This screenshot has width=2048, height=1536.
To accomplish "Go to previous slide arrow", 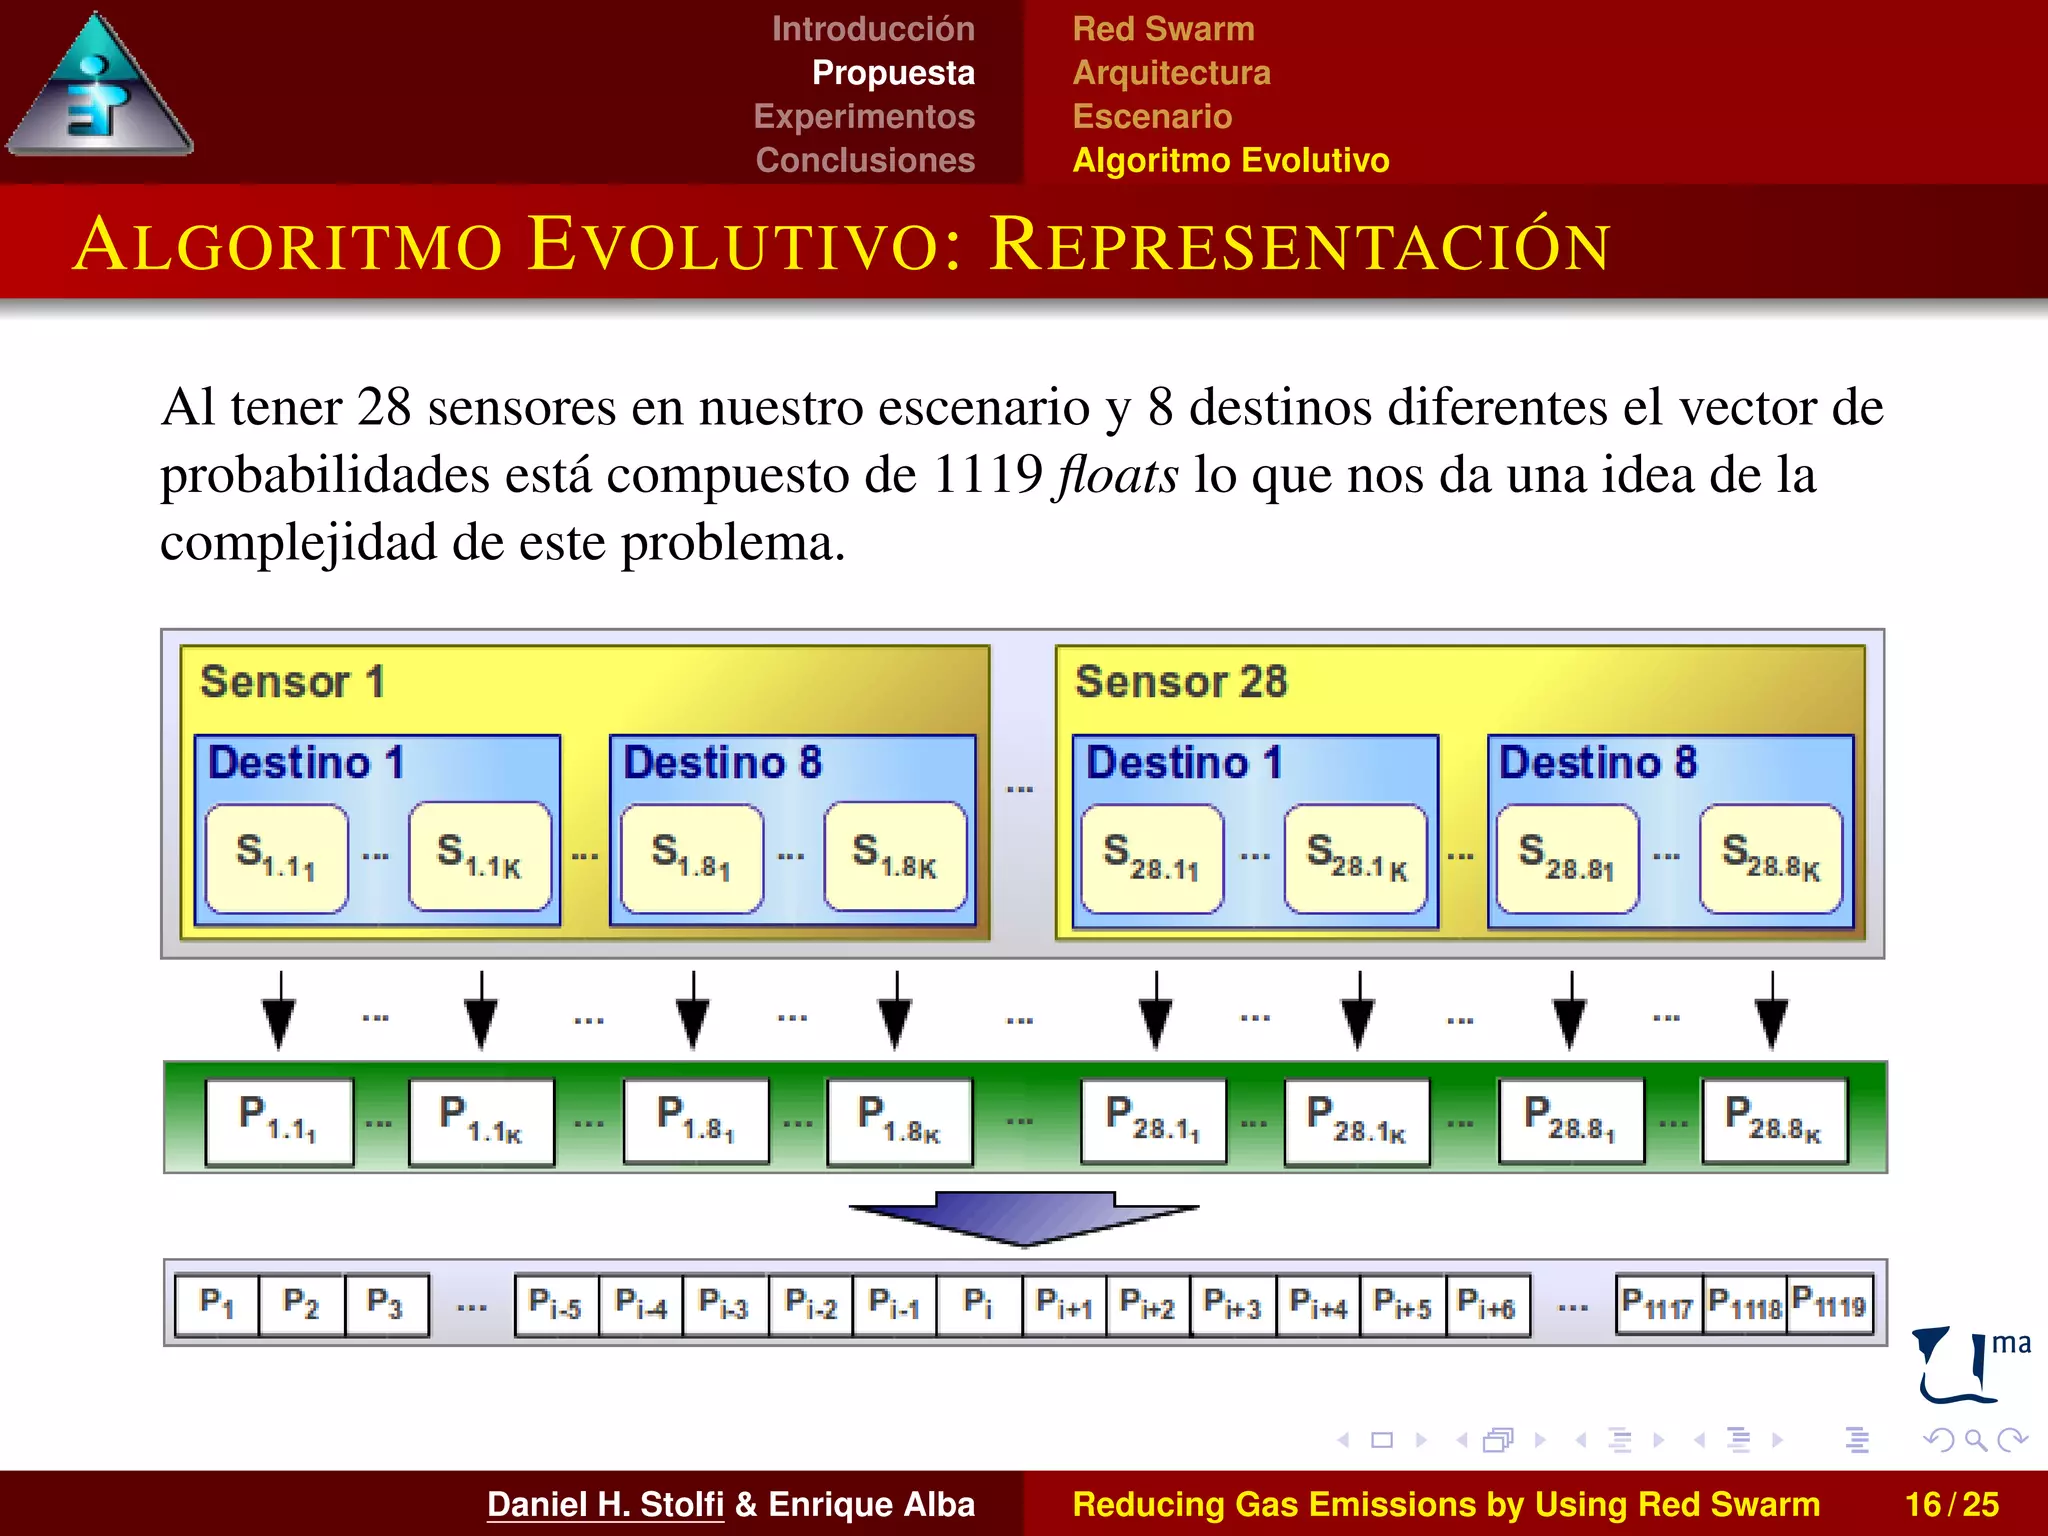I will (1344, 1440).
